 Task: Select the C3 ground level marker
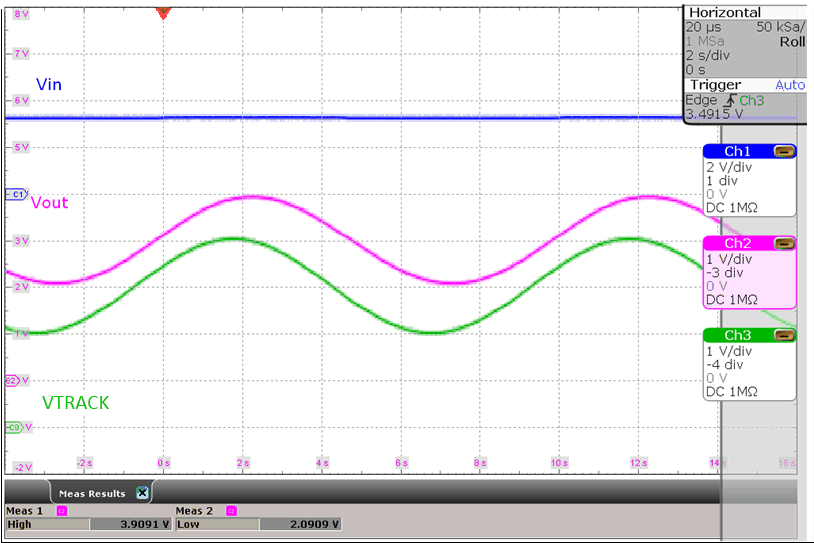click(14, 427)
